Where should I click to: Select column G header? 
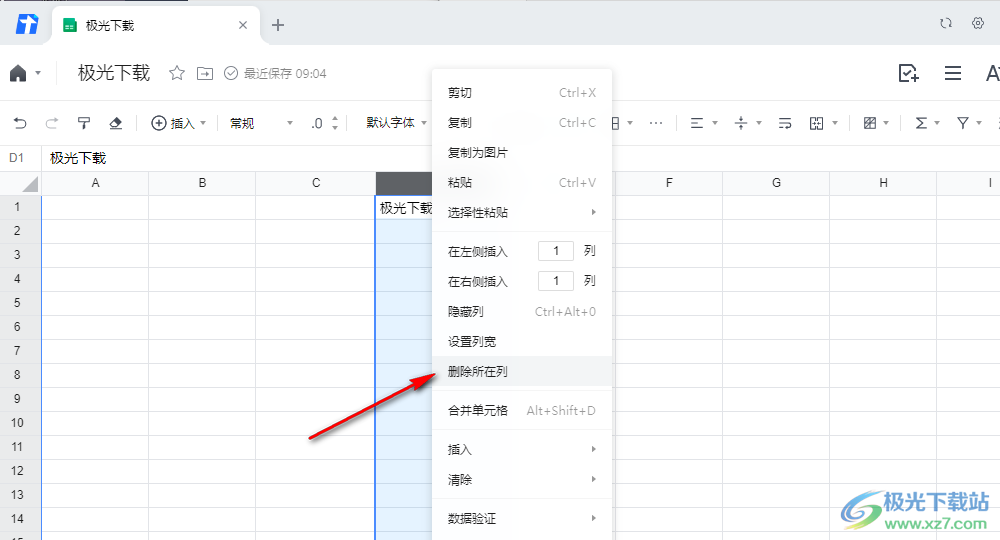776,184
